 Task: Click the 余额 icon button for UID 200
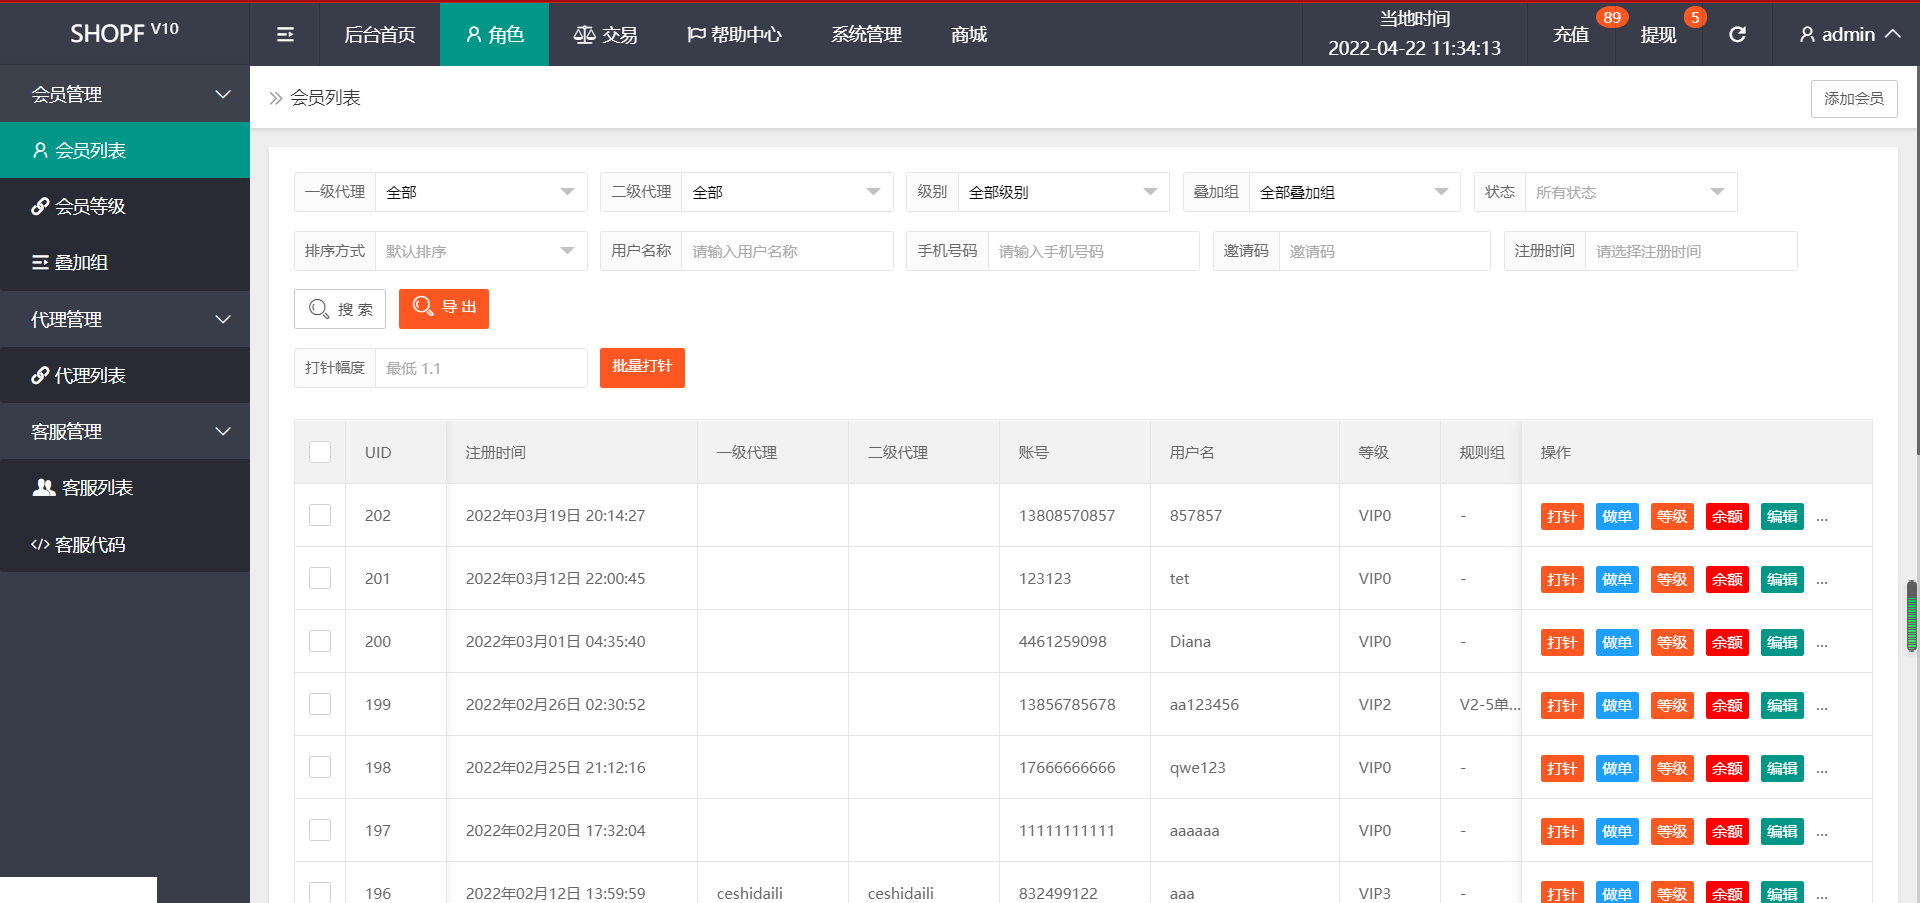pos(1726,643)
